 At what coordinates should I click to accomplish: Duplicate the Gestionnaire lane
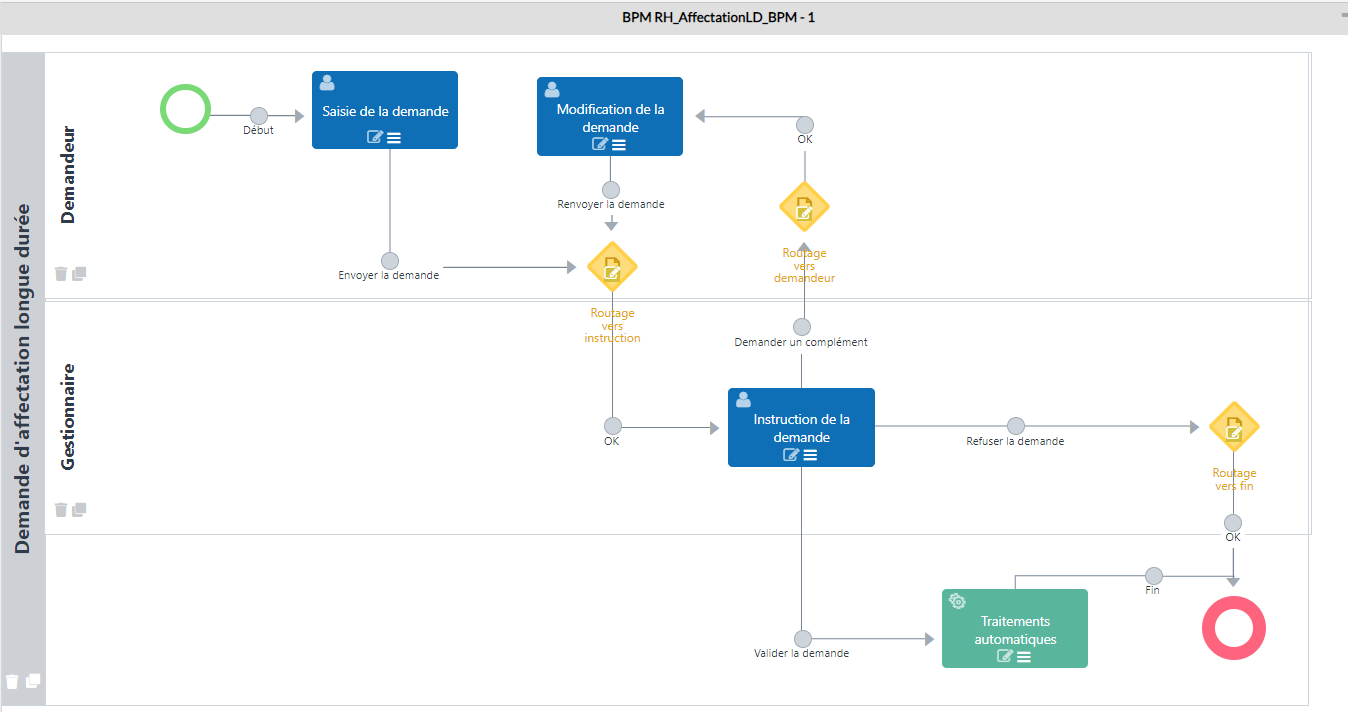pos(80,509)
